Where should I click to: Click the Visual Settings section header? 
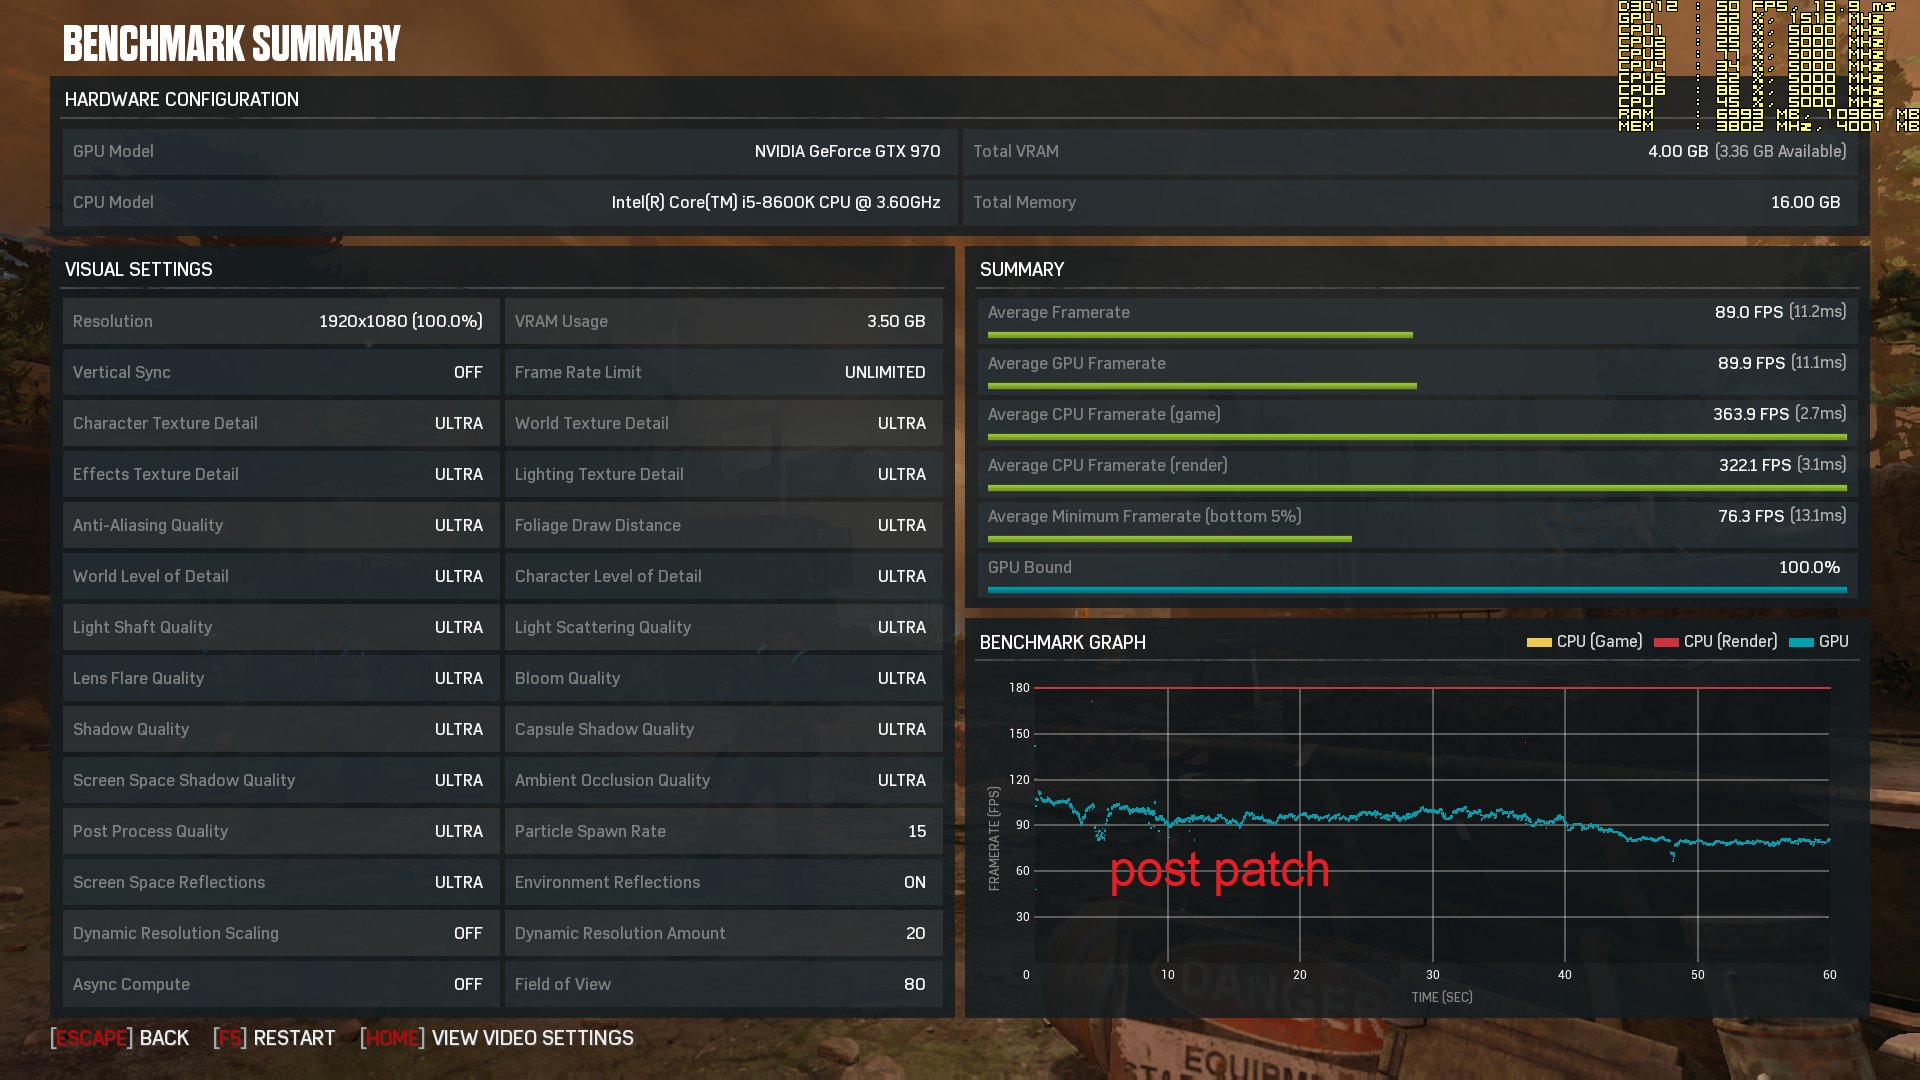(x=139, y=269)
